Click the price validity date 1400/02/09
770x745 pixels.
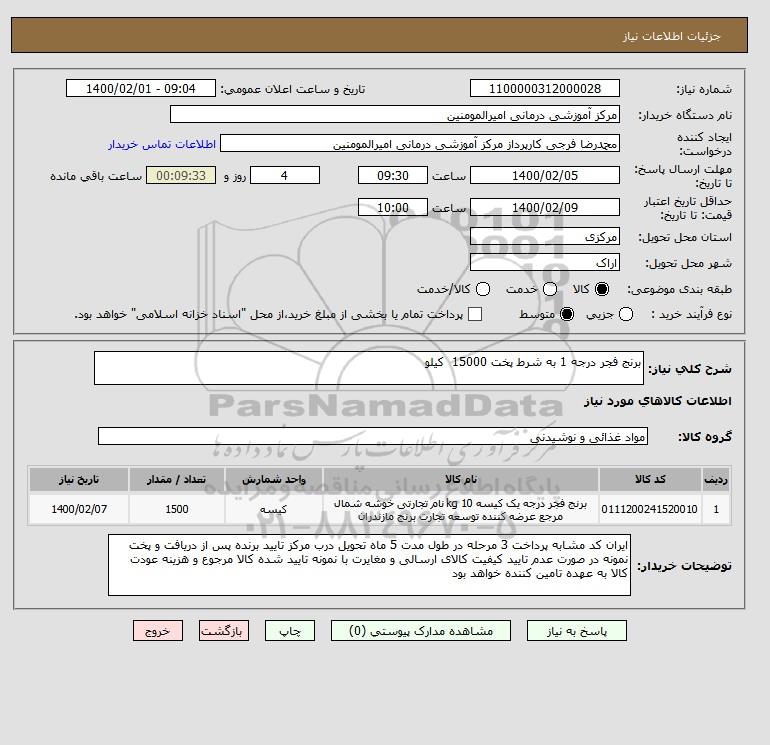(x=545, y=207)
